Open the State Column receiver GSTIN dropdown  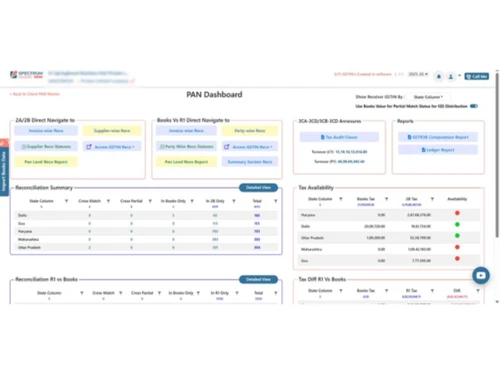pyautogui.click(x=428, y=97)
